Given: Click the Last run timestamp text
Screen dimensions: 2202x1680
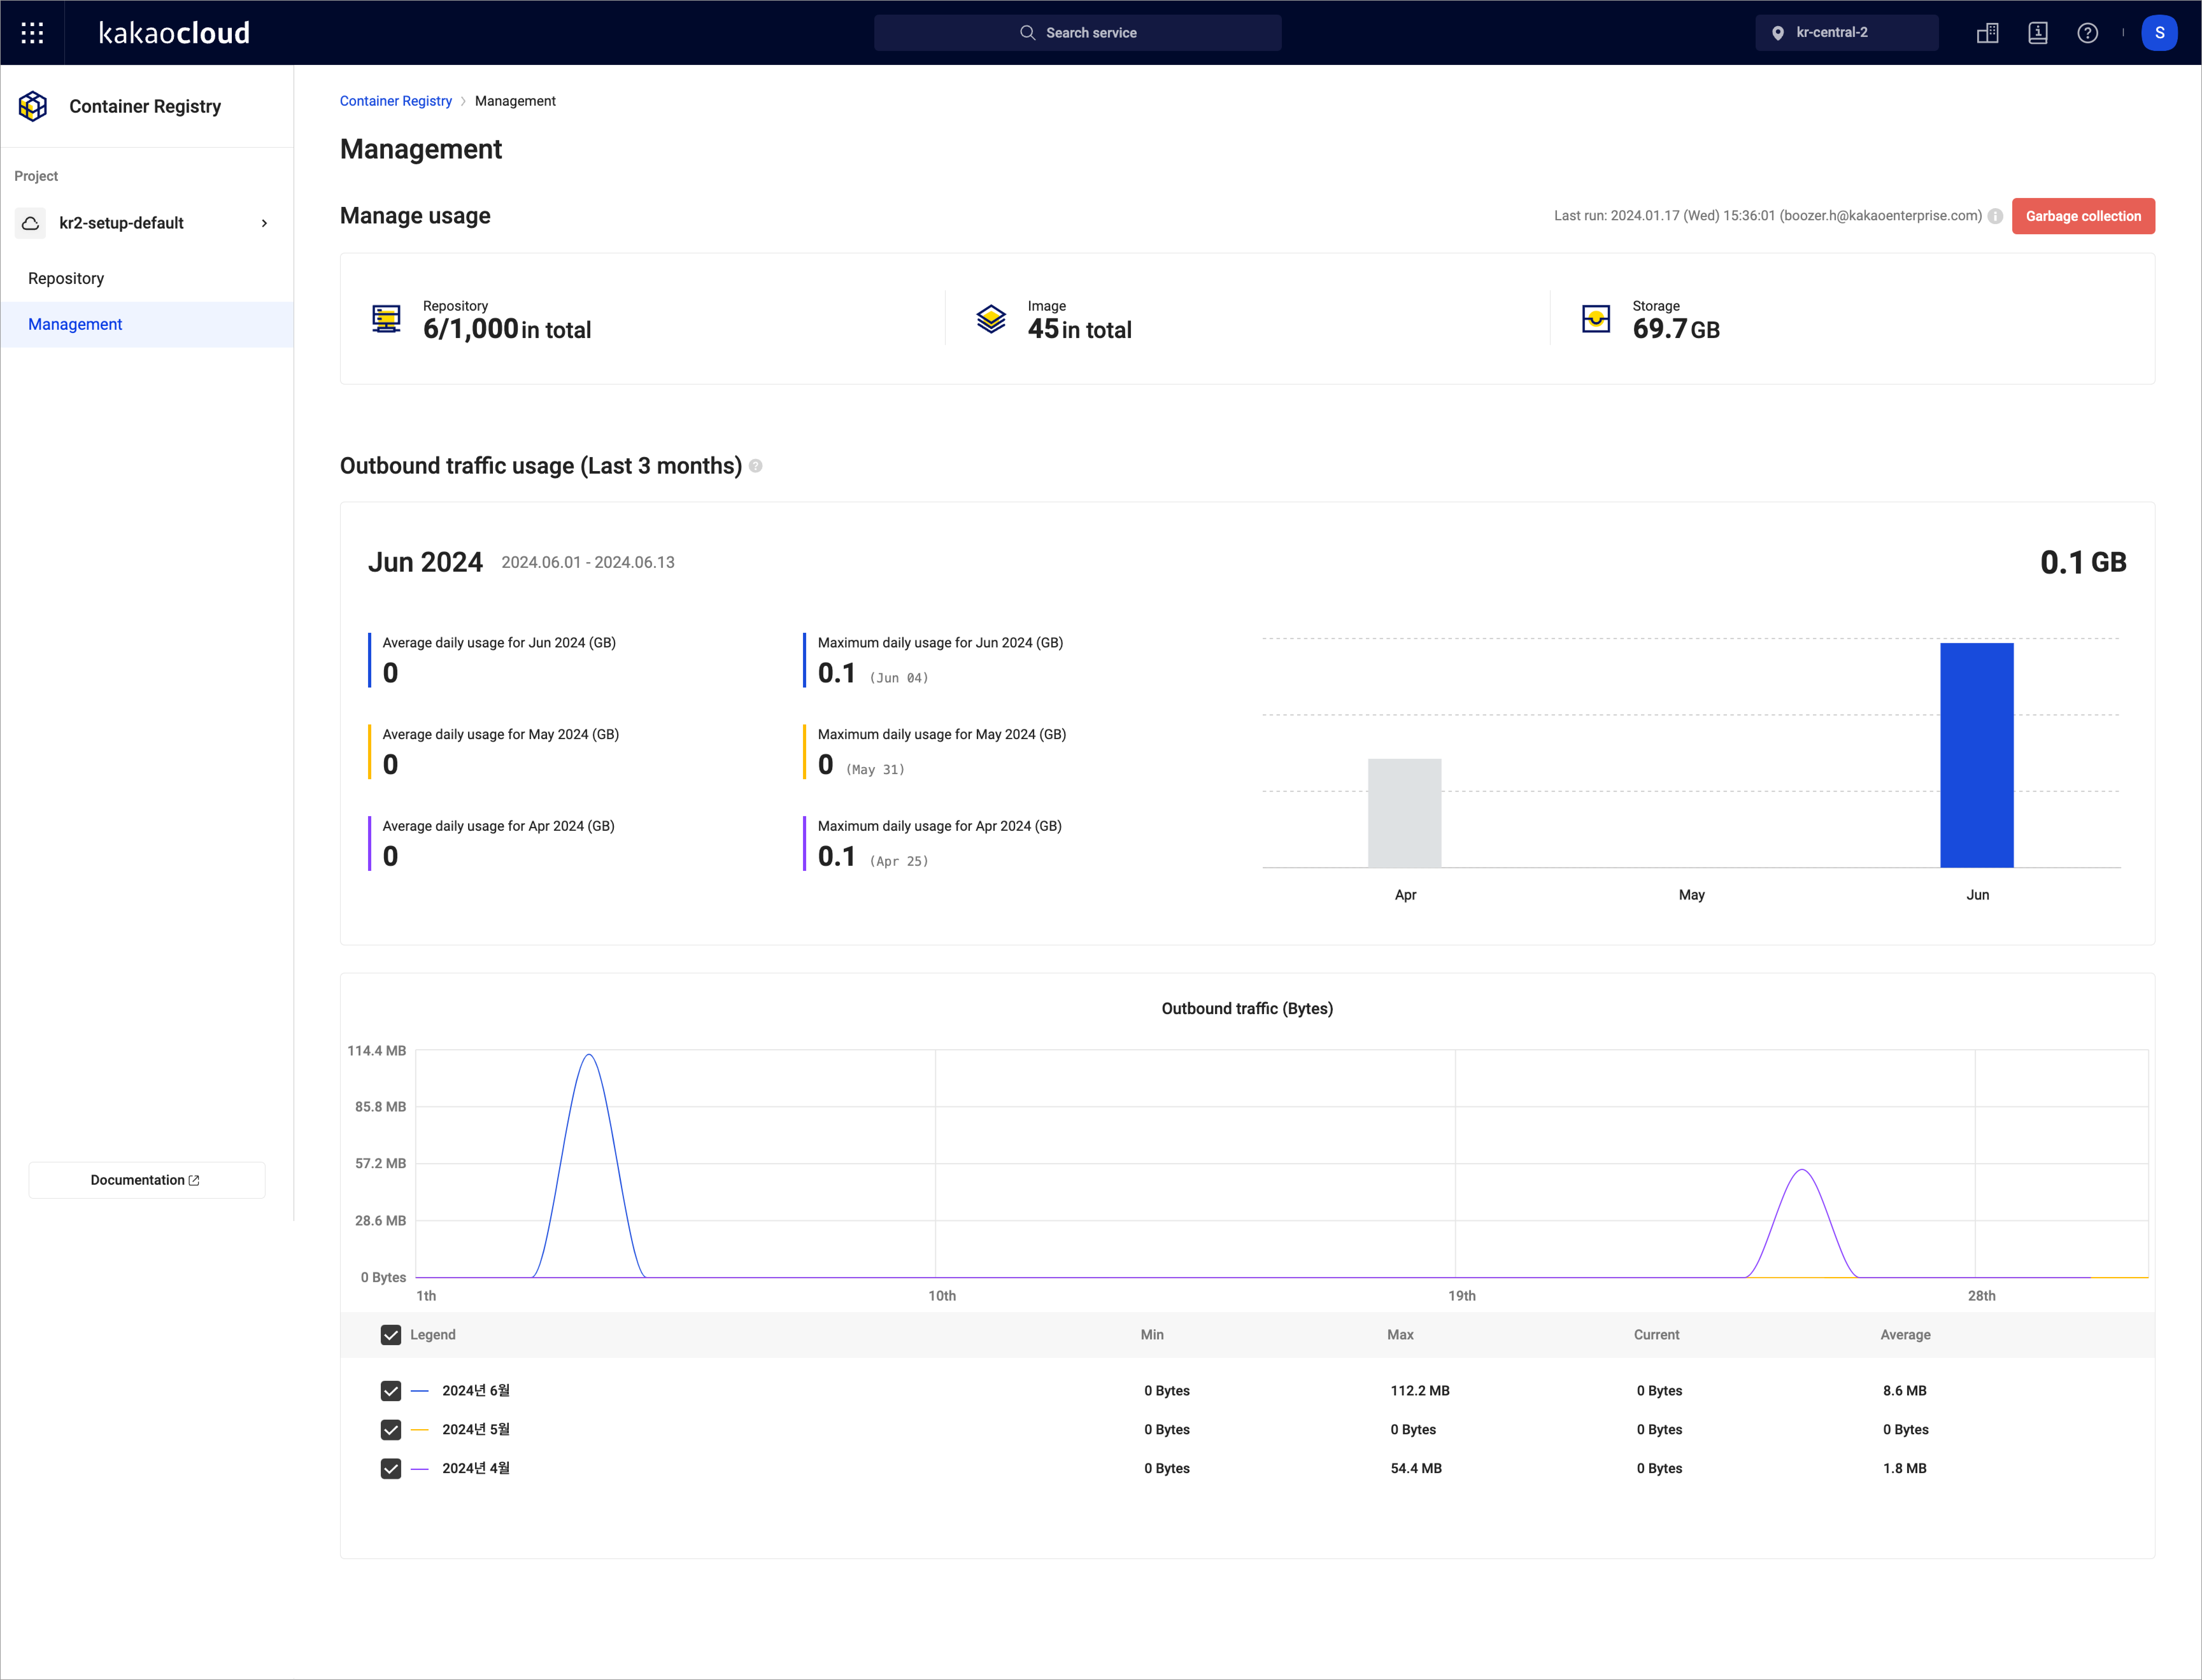Looking at the screenshot, I should pos(1768,216).
